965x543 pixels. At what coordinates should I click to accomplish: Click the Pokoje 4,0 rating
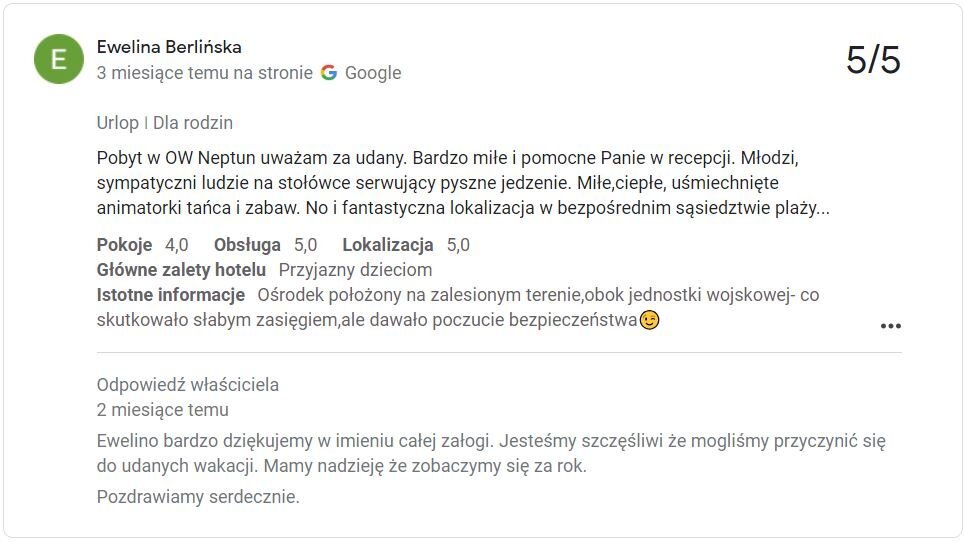(x=142, y=245)
